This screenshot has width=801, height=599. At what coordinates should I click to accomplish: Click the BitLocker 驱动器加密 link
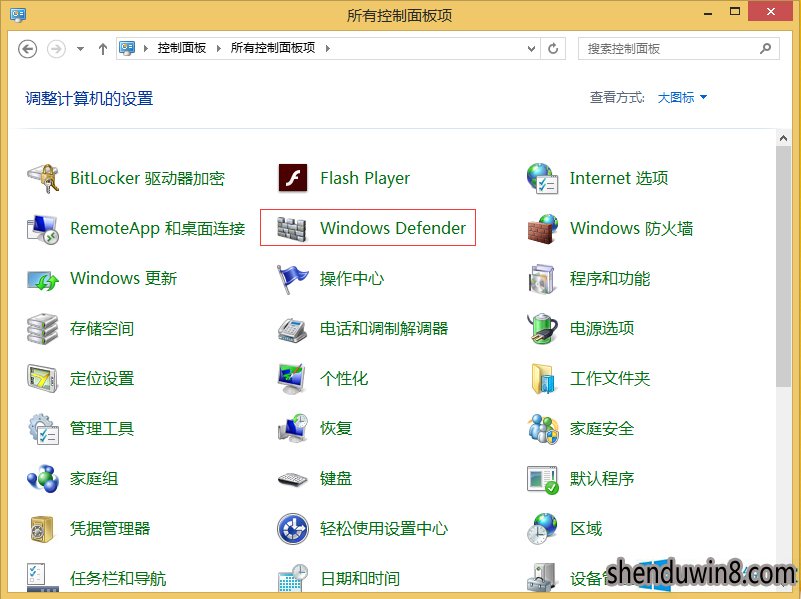coord(148,178)
